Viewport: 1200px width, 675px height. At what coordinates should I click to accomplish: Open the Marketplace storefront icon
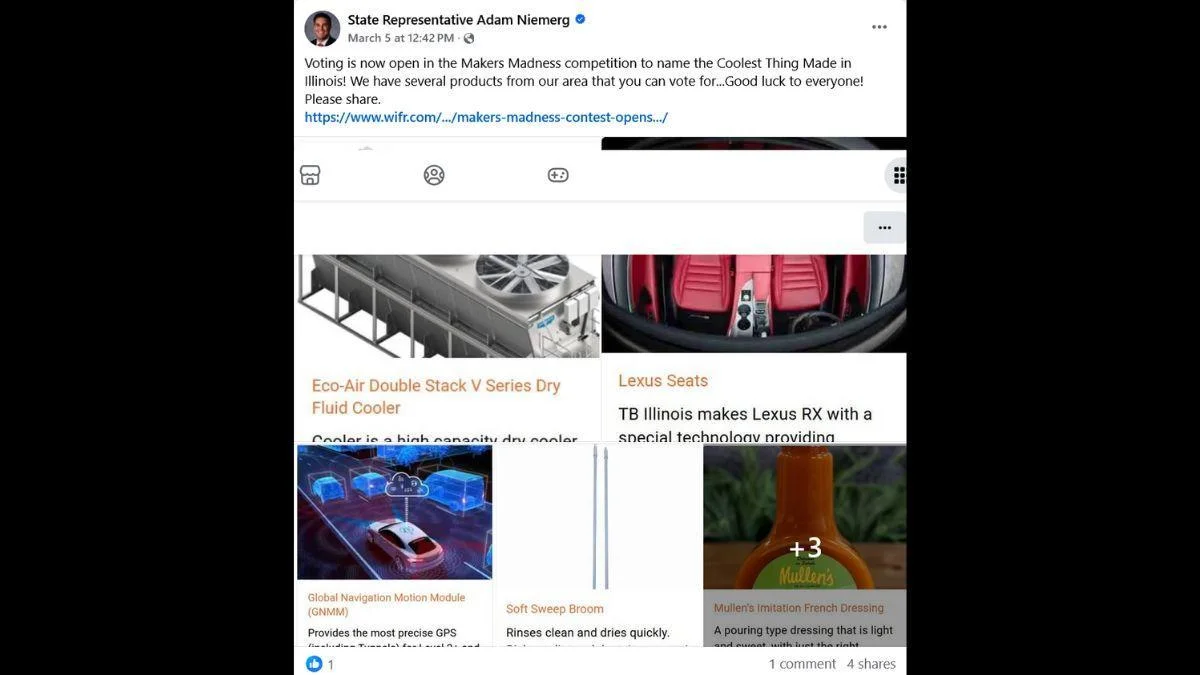click(x=310, y=175)
